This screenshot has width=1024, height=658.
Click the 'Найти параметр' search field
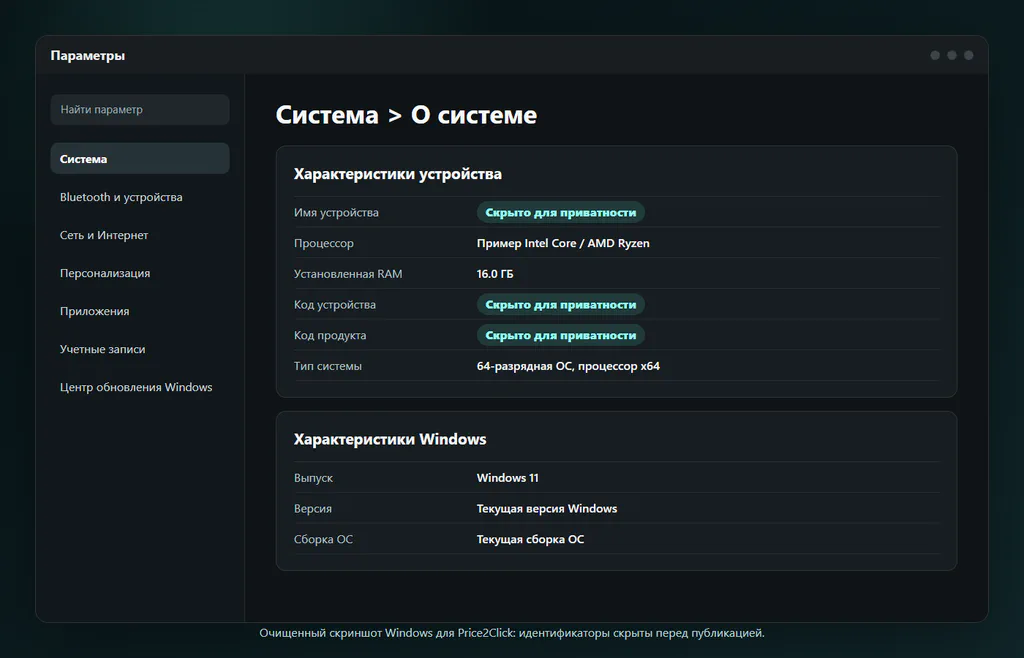140,110
